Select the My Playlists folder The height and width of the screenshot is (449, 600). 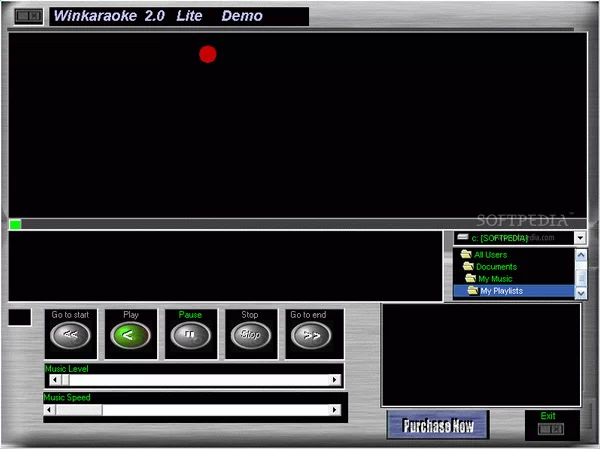(514, 291)
